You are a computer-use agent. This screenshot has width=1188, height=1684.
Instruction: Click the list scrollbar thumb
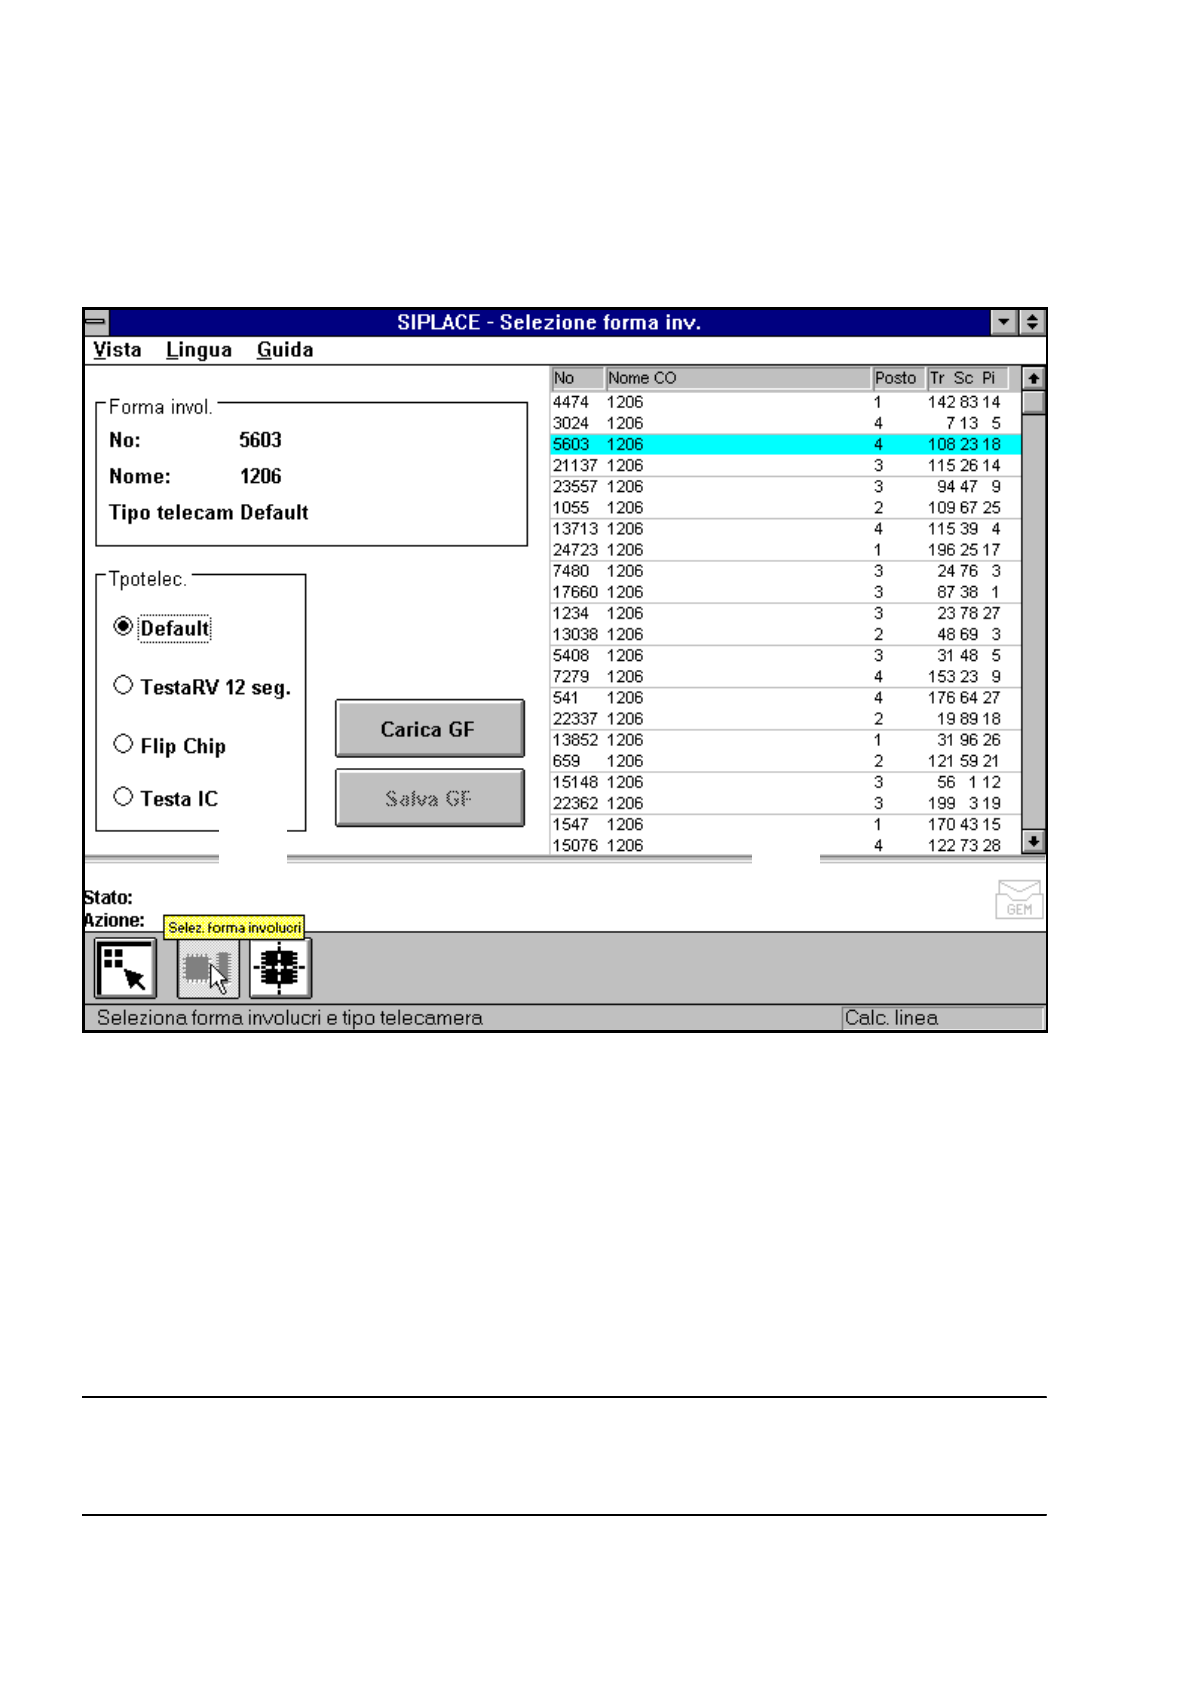pyautogui.click(x=1033, y=401)
